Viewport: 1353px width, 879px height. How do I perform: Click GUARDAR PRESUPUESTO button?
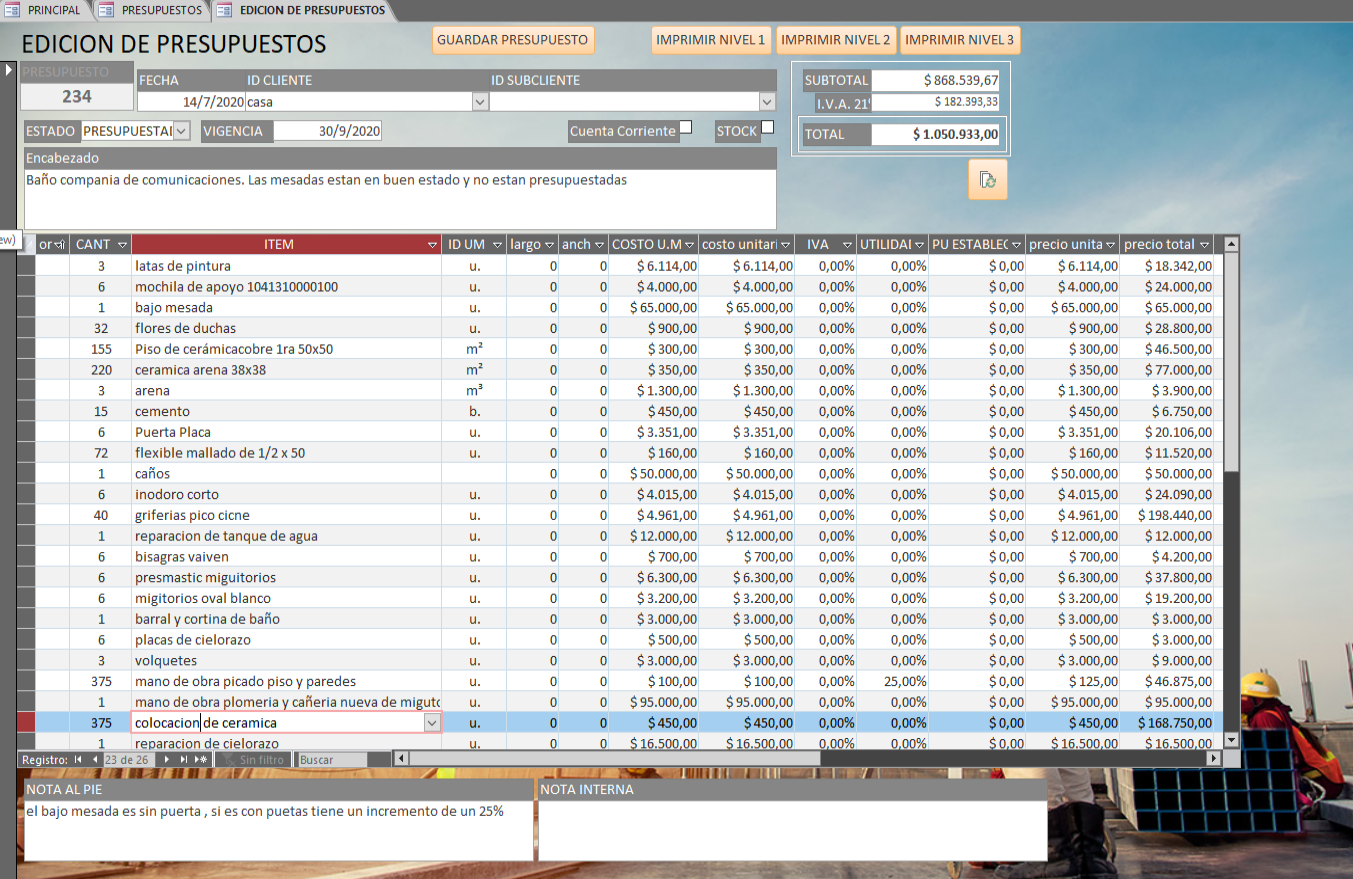(513, 40)
